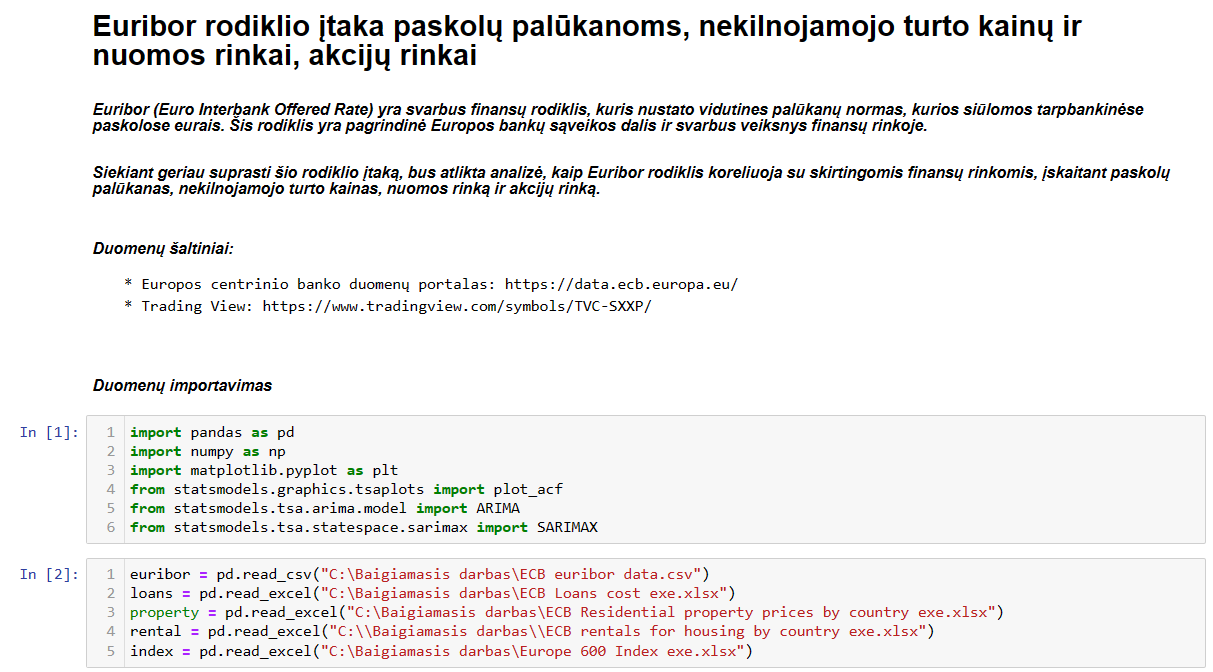Click the euribor = pd.read_csv line
Image resolution: width=1213 pixels, height=672 pixels.
pyautogui.click(x=419, y=574)
